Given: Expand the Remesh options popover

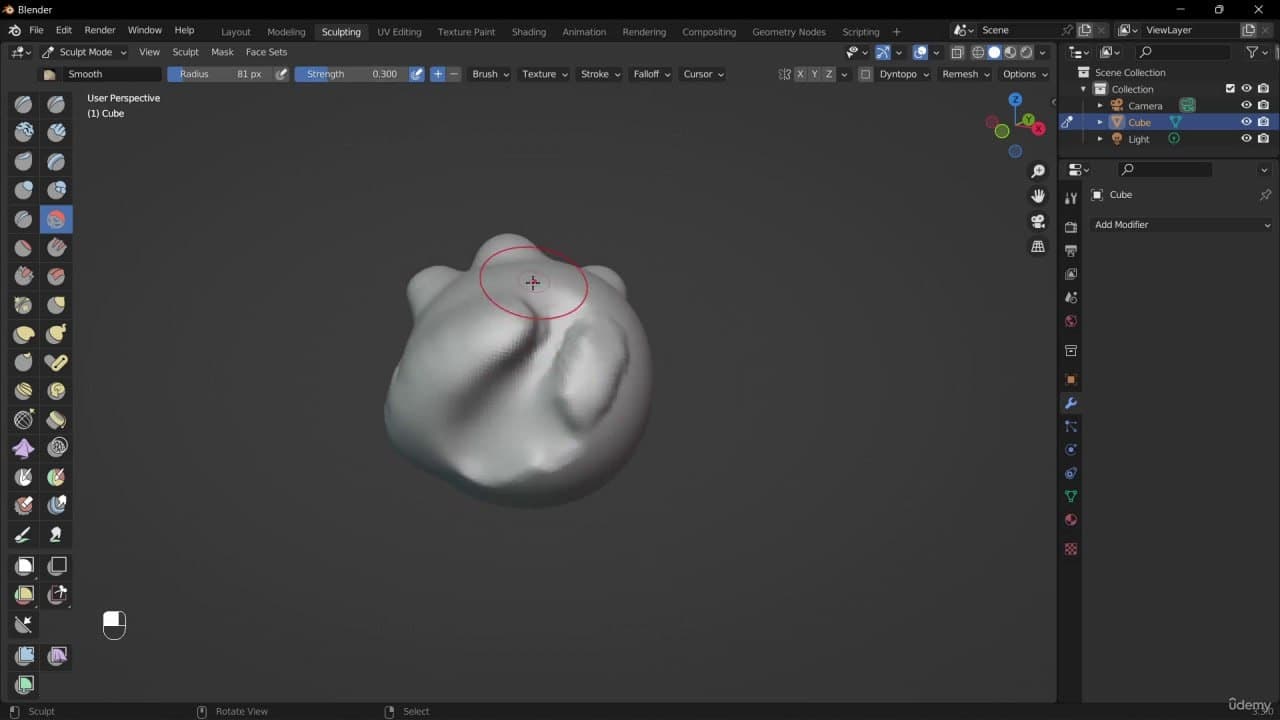Looking at the screenshot, I should tap(965, 74).
